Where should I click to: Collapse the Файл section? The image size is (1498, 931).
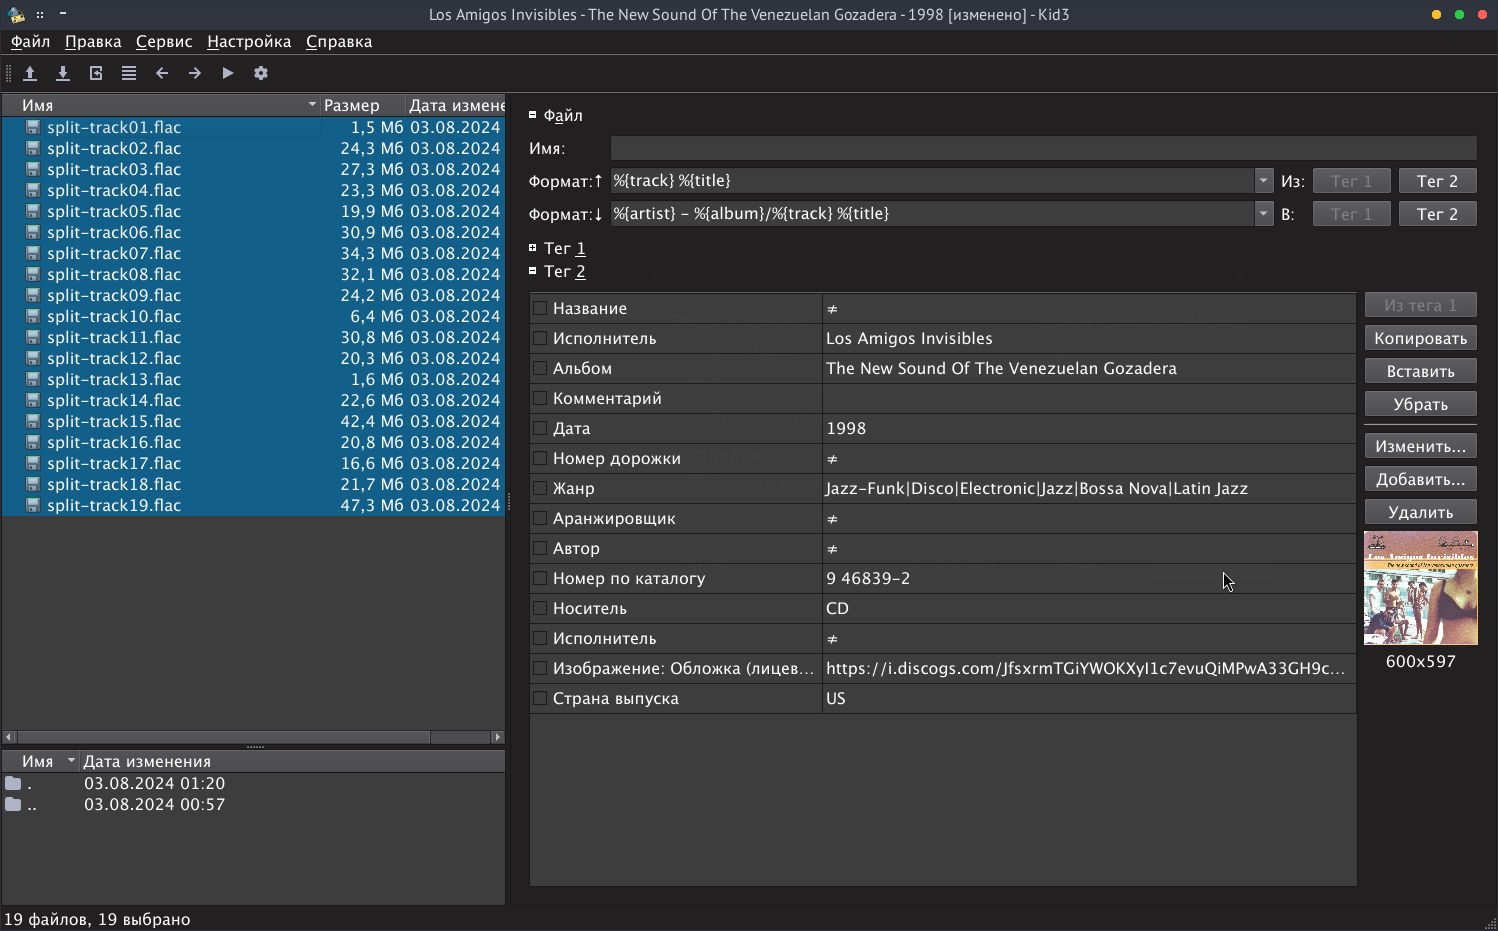click(533, 115)
